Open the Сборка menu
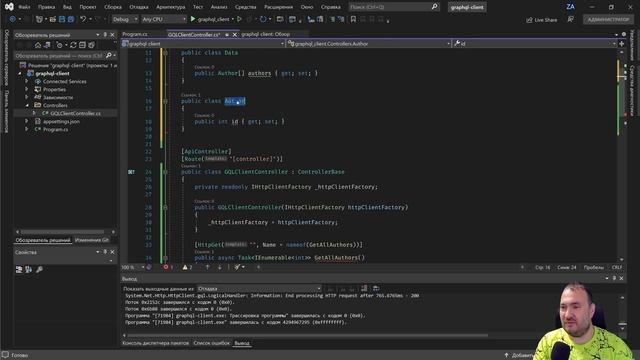 coord(113,7)
